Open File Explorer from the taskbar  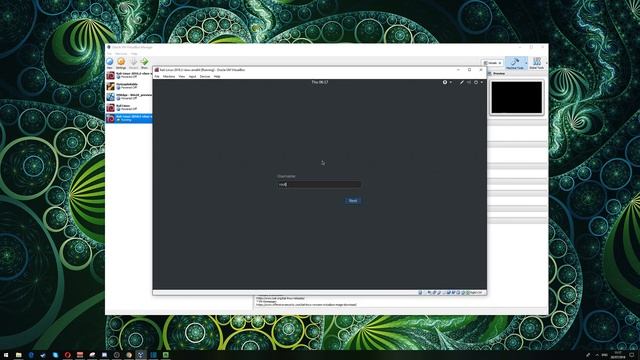18,355
